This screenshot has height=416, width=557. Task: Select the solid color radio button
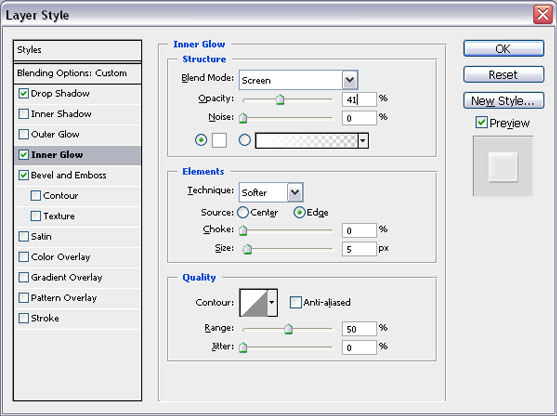point(201,140)
